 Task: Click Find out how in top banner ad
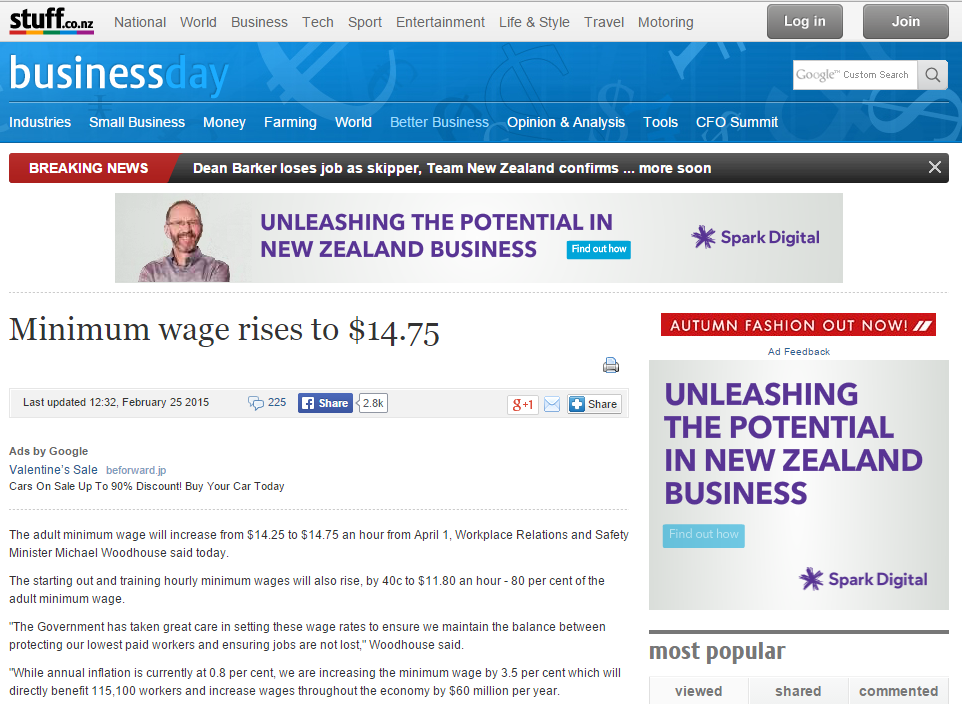pyautogui.click(x=599, y=249)
